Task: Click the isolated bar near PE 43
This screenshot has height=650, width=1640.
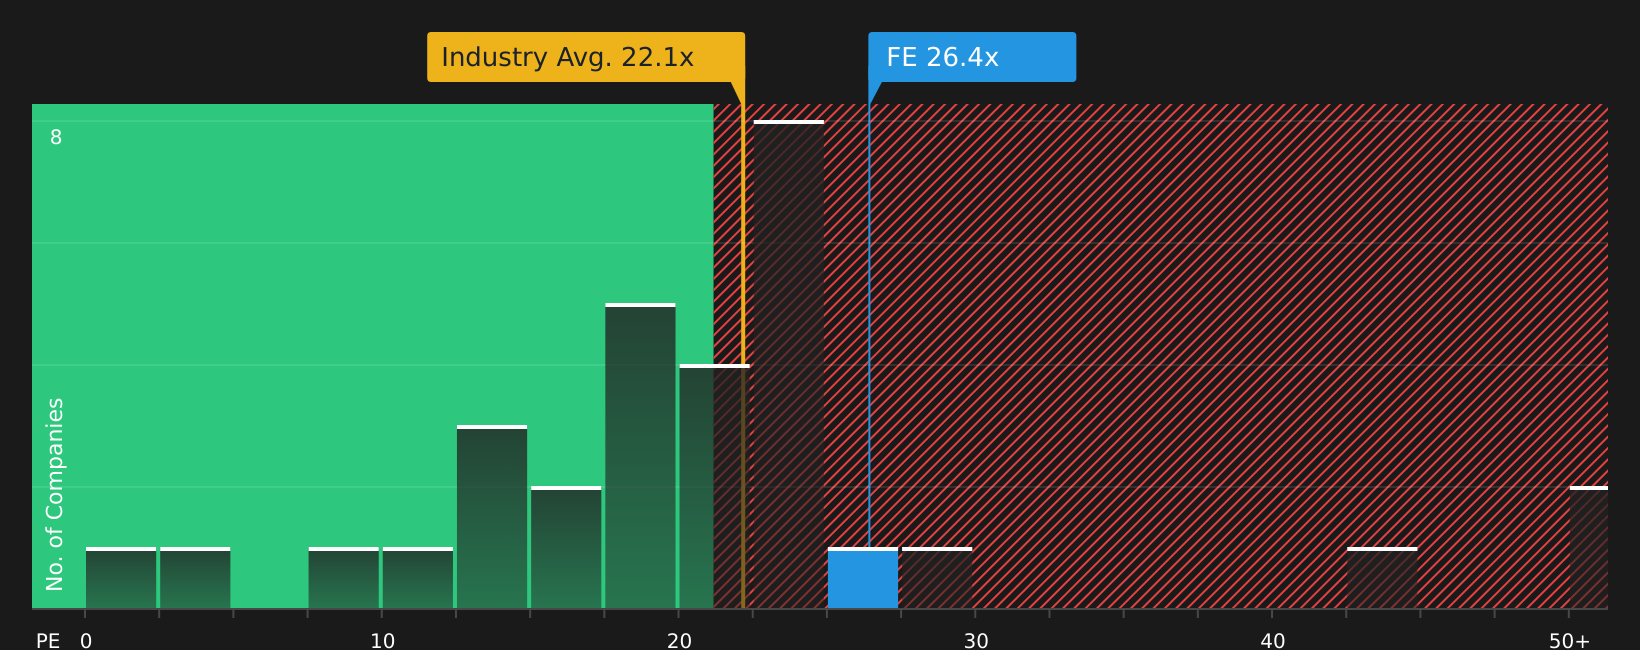Action: click(x=1382, y=578)
